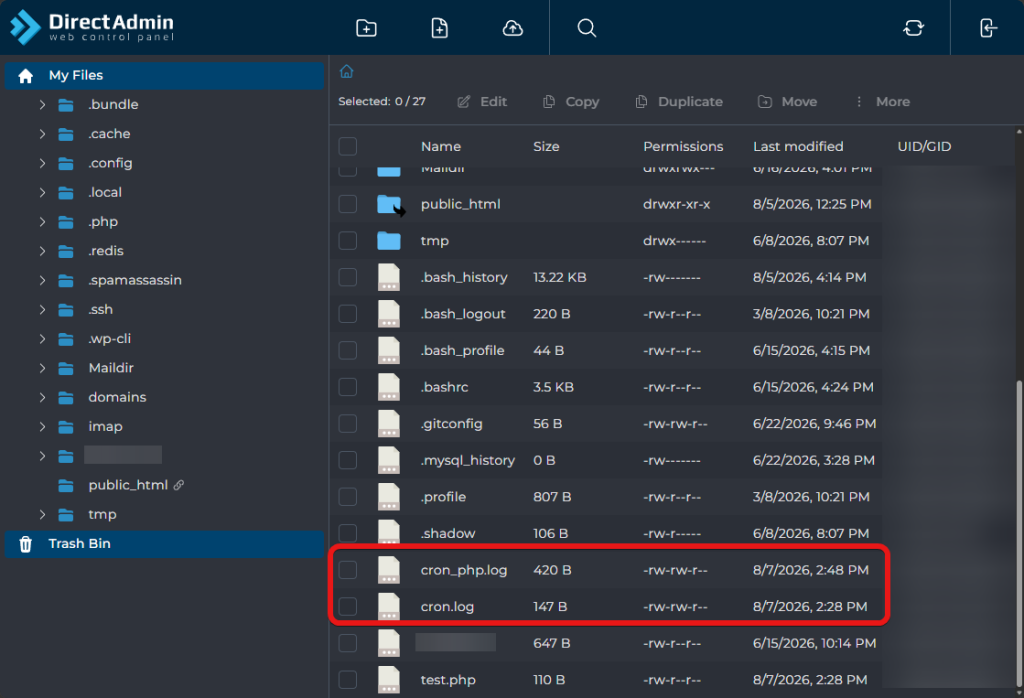
Task: Expand the Maildir tree folder chevron
Action: click(42, 368)
